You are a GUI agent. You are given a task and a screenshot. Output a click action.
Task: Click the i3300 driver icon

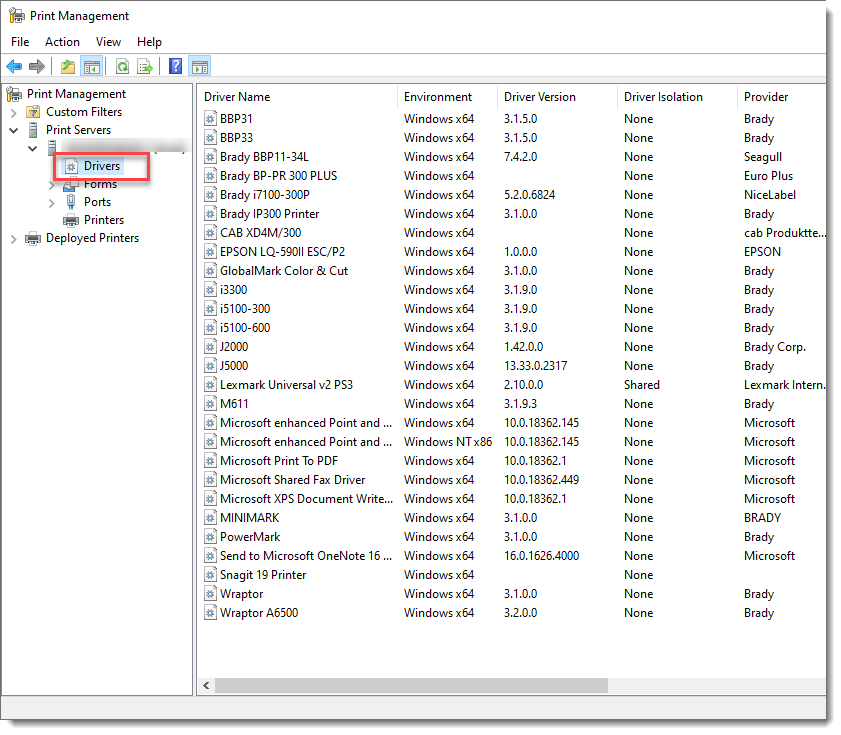(210, 290)
